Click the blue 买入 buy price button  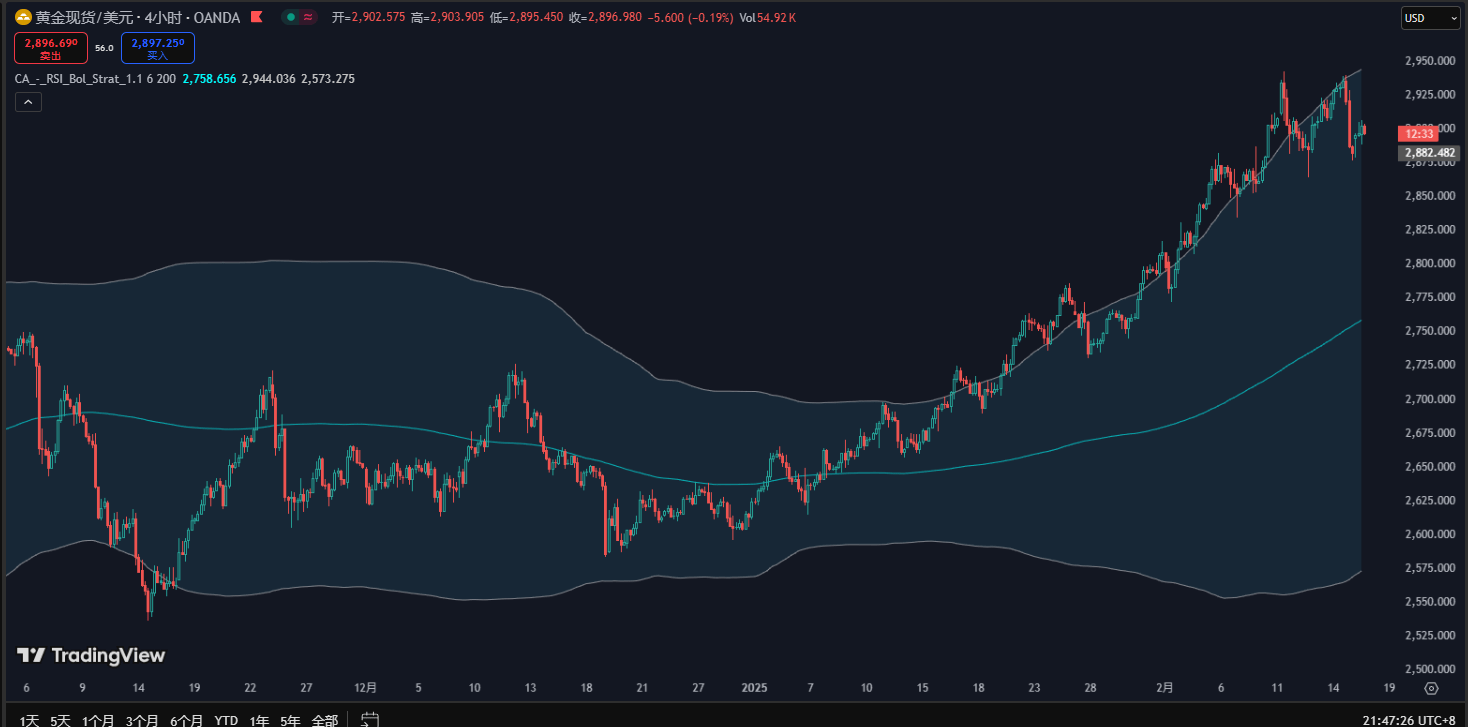pyautogui.click(x=158, y=47)
